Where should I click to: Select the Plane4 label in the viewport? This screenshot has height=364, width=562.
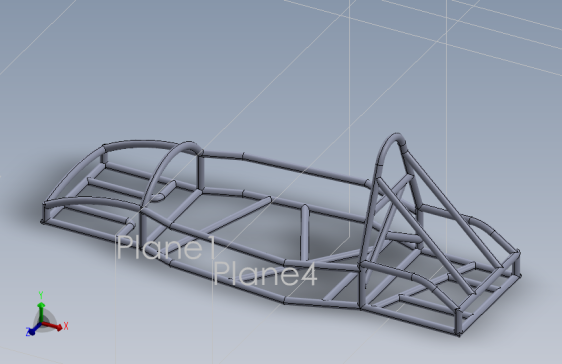tap(265, 273)
